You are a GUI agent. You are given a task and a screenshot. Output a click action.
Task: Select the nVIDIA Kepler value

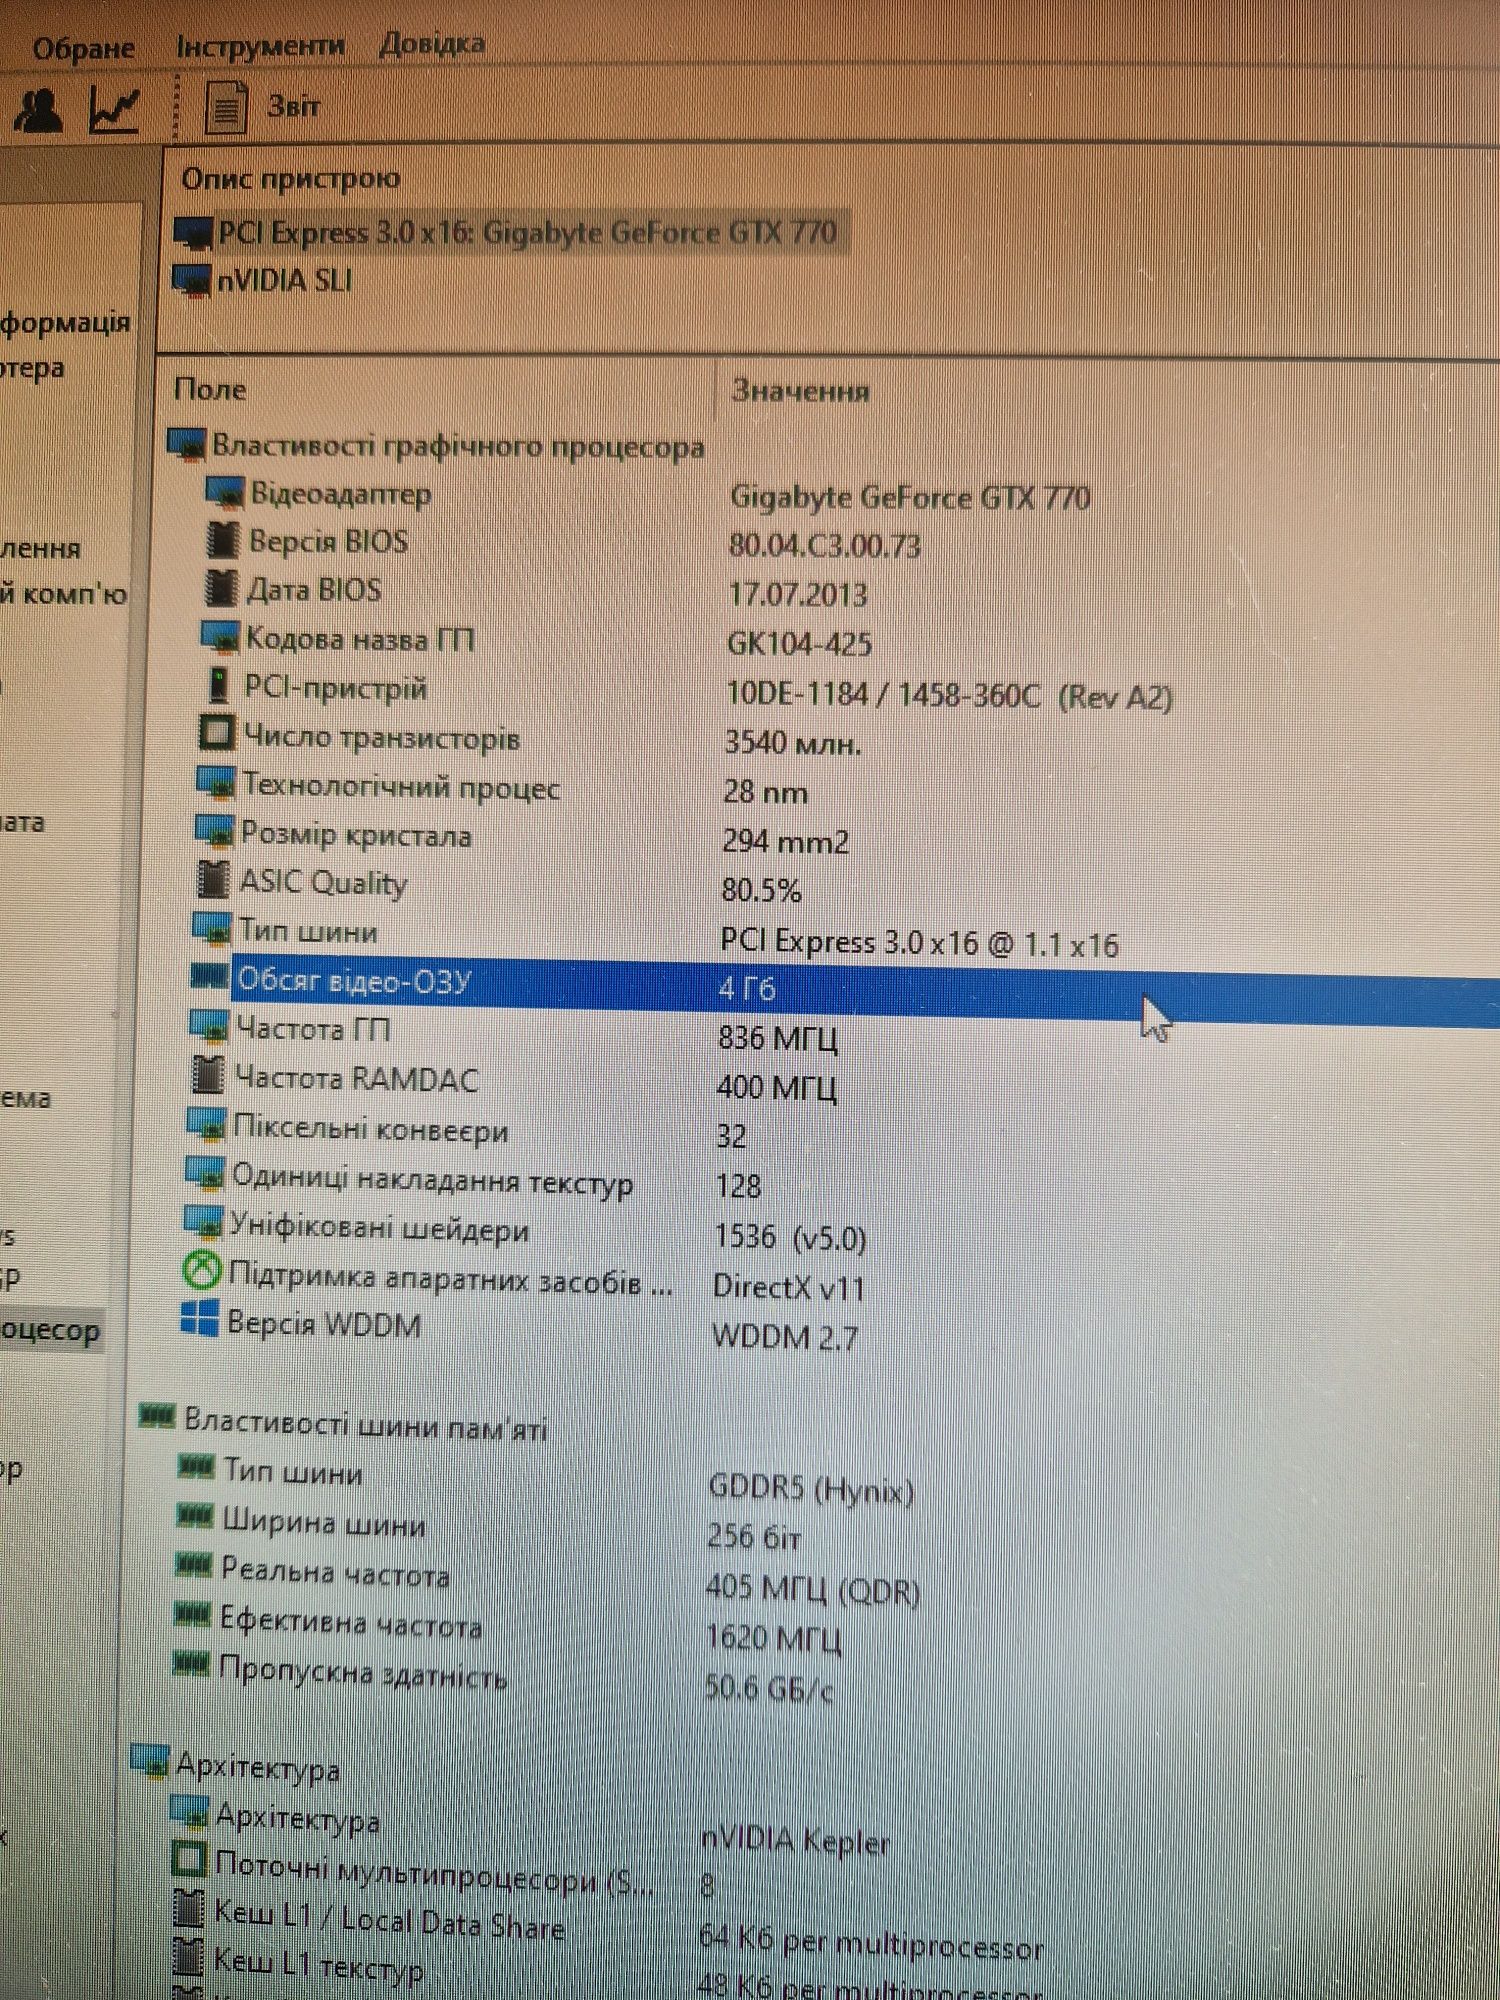pos(794,1841)
